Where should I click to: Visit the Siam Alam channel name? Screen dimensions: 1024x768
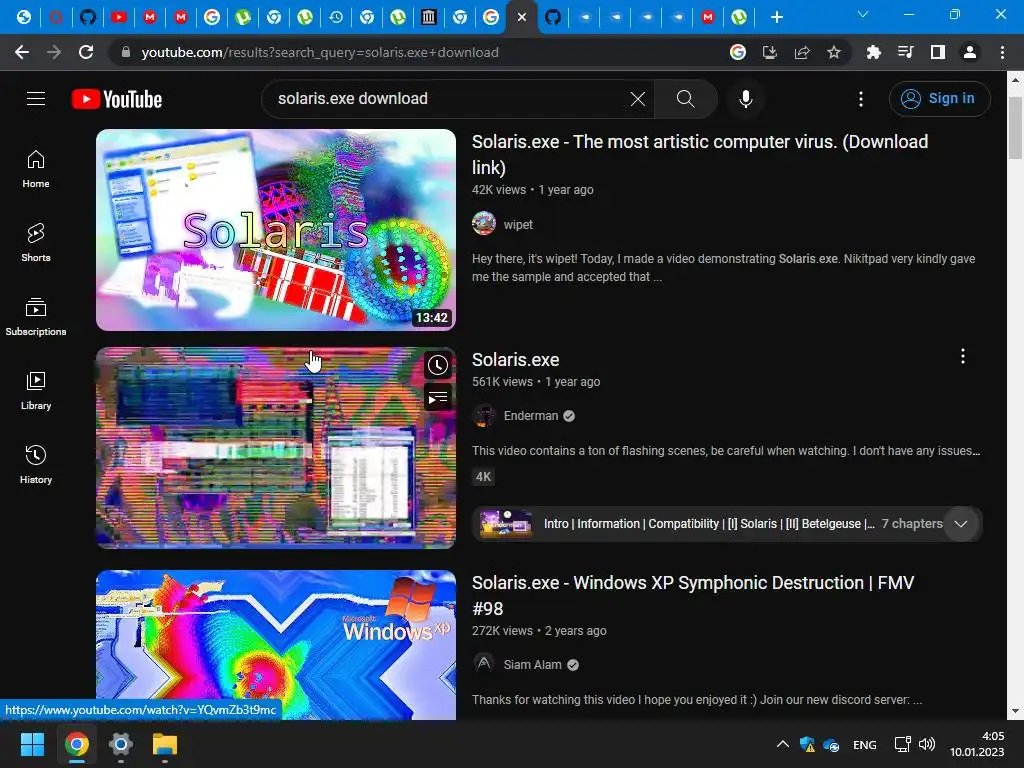(x=532, y=665)
